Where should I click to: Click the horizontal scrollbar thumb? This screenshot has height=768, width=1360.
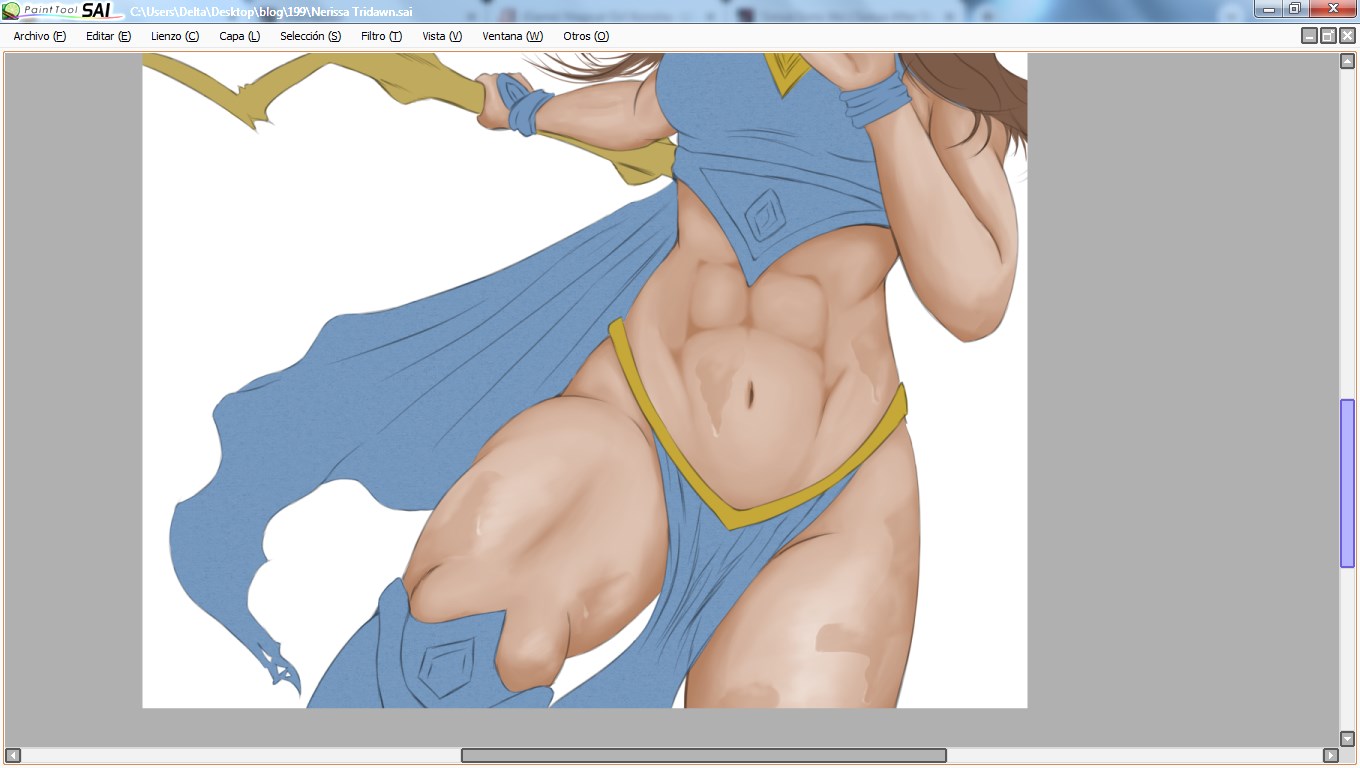[x=703, y=755]
